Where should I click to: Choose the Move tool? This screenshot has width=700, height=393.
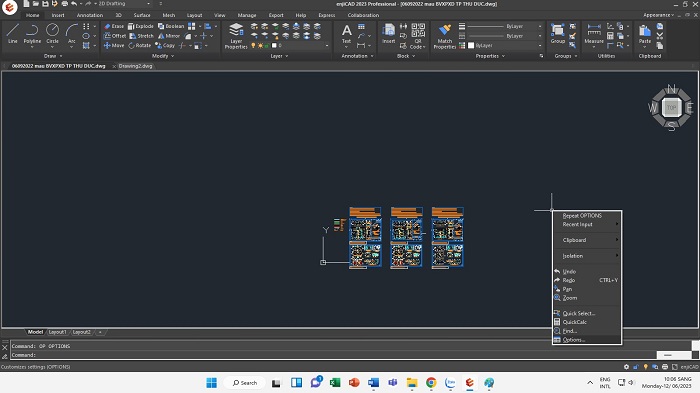coord(114,46)
